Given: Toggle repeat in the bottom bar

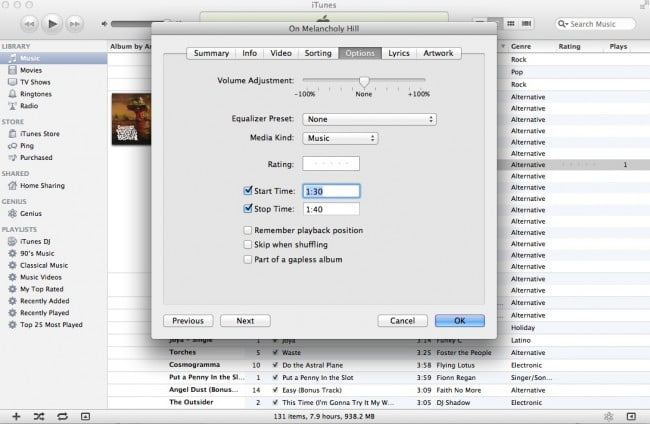Looking at the screenshot, I should 62,416.
